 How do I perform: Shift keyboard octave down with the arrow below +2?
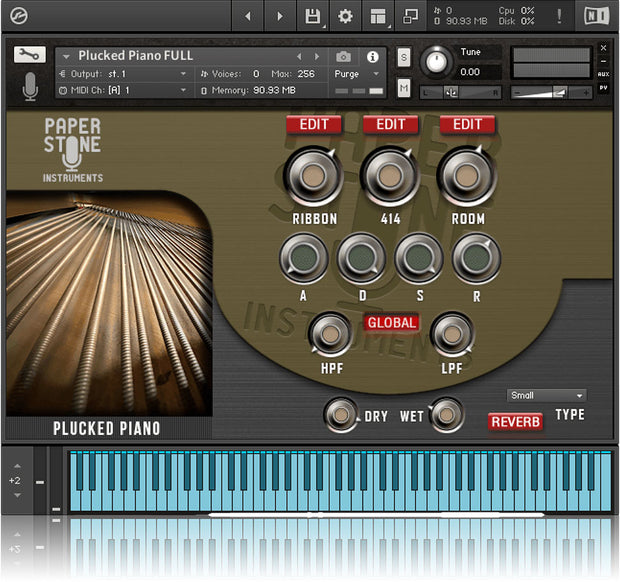pyautogui.click(x=17, y=495)
